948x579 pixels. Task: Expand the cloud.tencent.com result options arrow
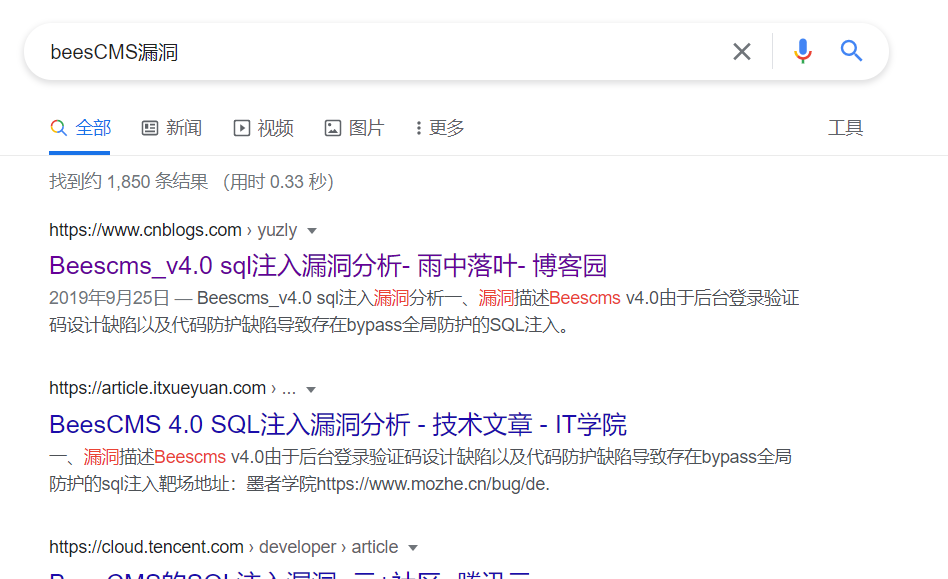pyautogui.click(x=413, y=548)
